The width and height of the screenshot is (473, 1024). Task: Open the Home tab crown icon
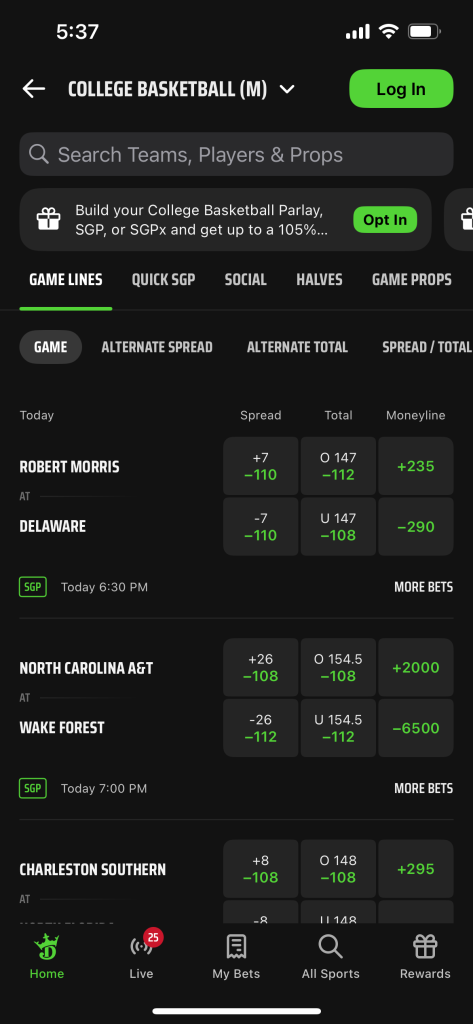click(x=46, y=946)
